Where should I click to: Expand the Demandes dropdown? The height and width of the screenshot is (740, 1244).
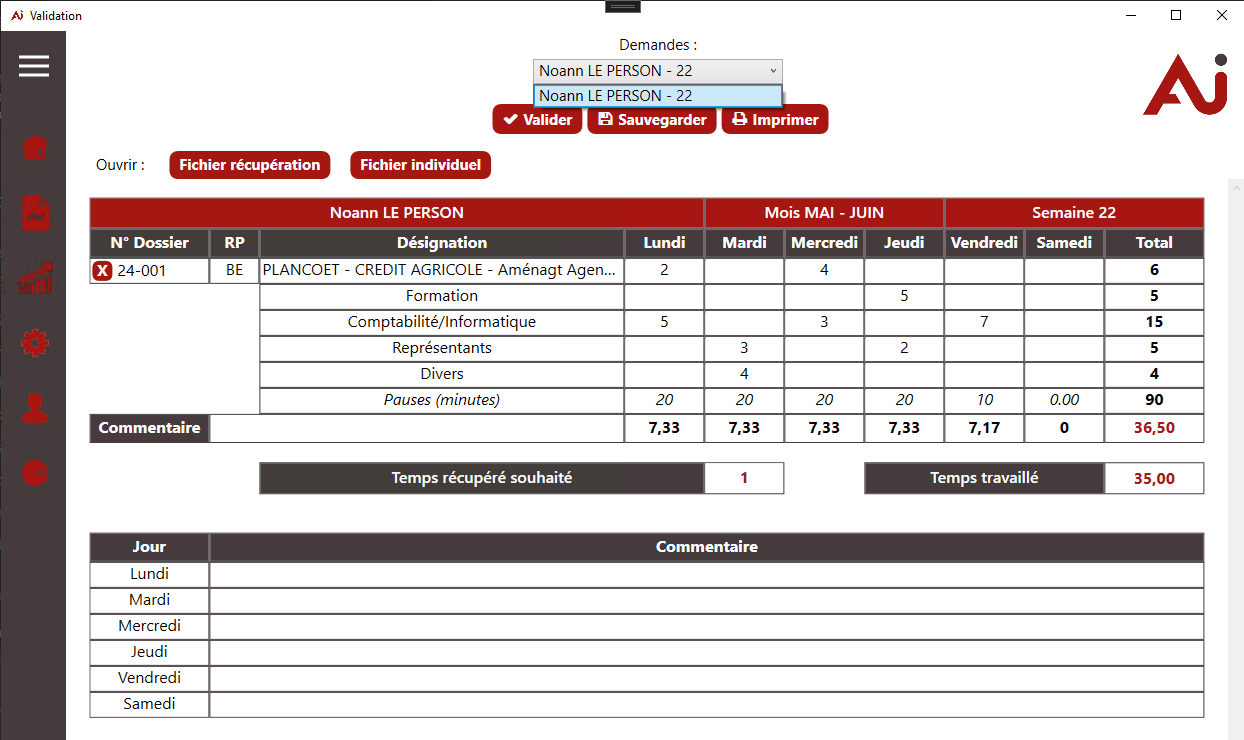[x=657, y=71]
